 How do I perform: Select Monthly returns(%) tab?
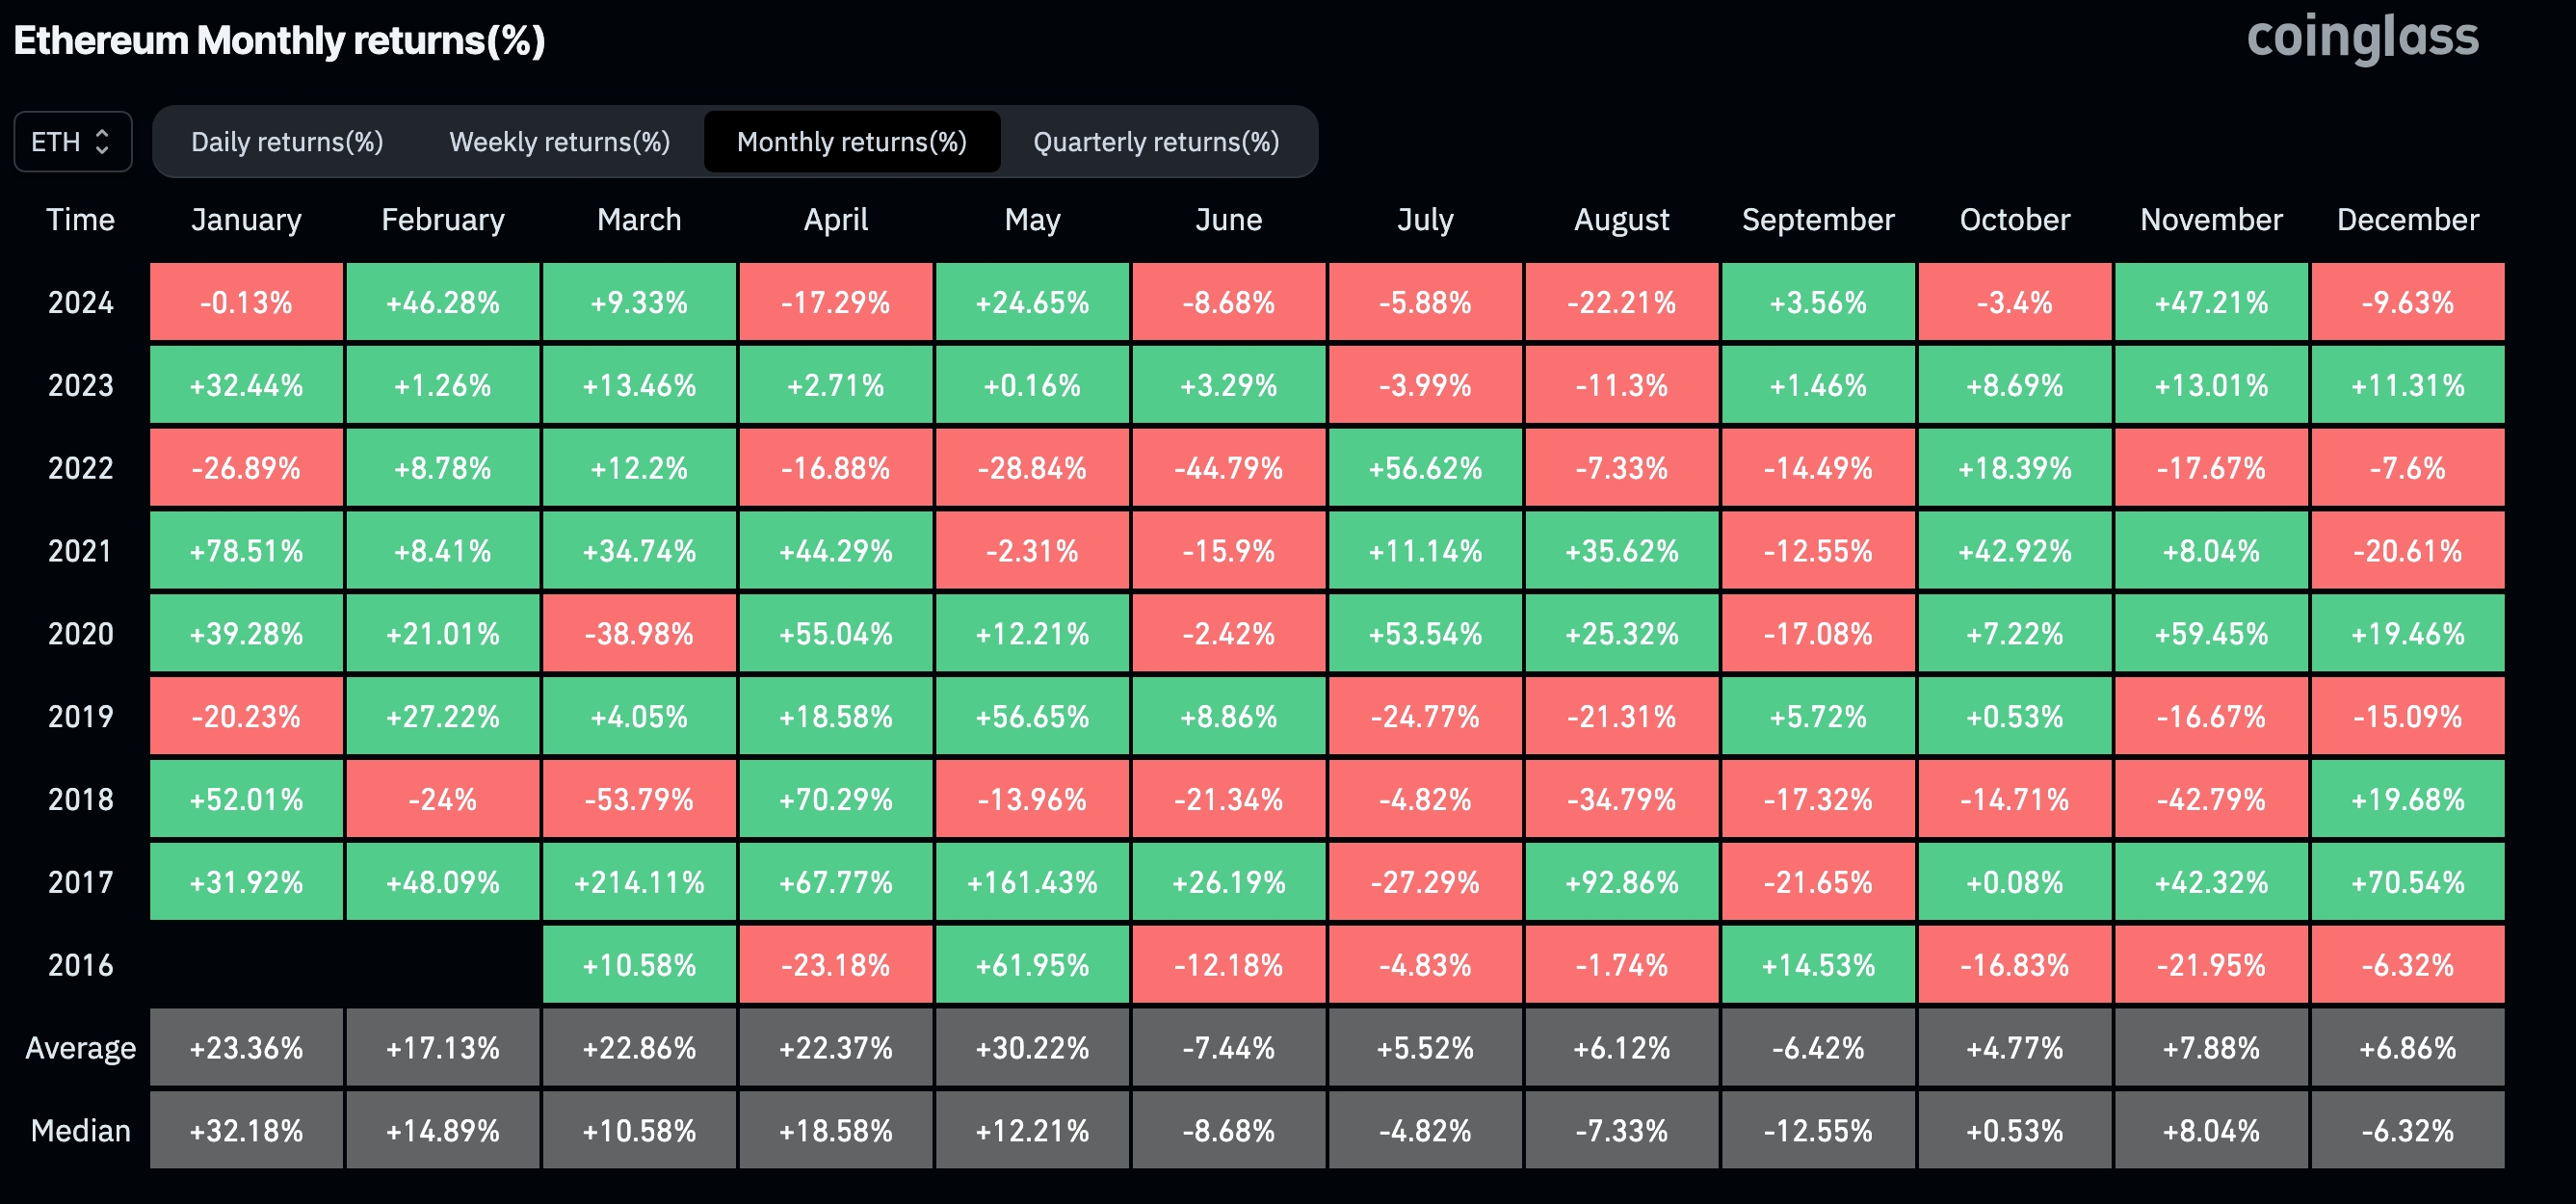[851, 140]
